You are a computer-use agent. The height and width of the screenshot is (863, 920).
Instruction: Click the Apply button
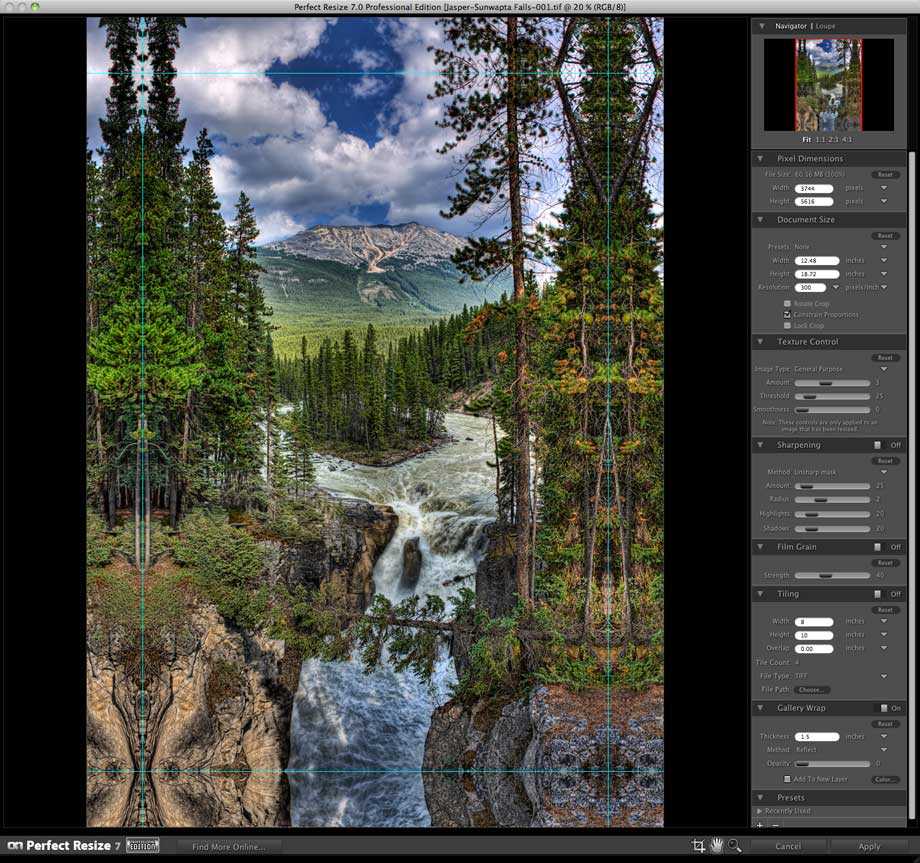(x=869, y=846)
